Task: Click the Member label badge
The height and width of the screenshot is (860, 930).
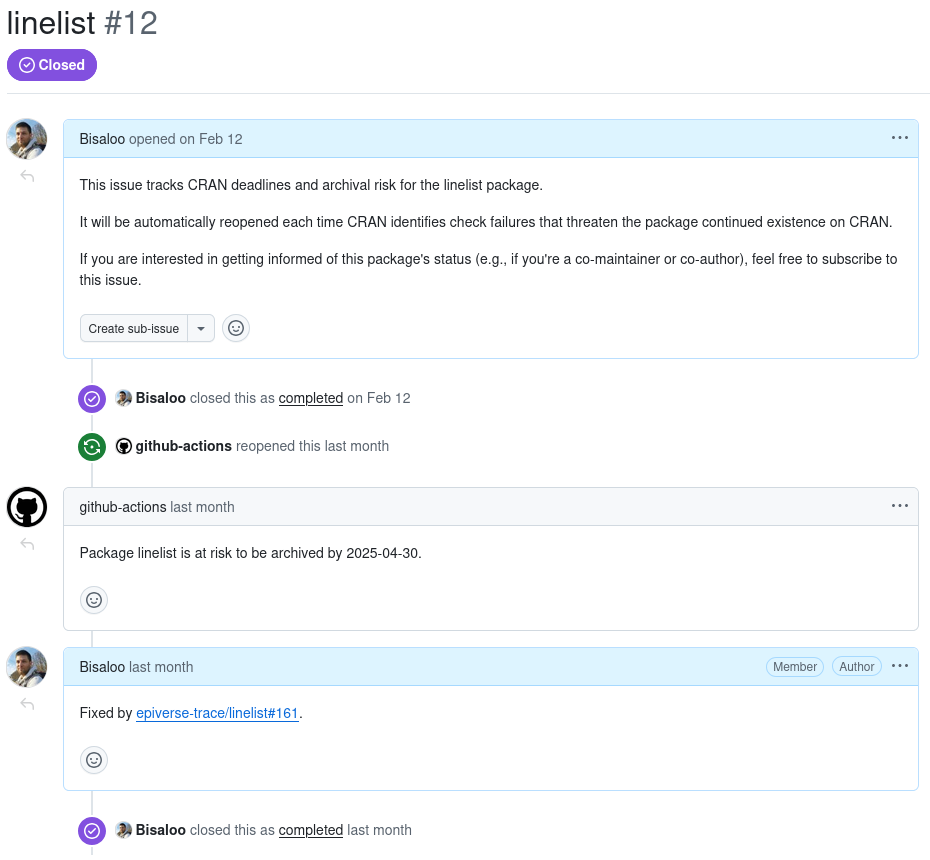Action: click(795, 667)
